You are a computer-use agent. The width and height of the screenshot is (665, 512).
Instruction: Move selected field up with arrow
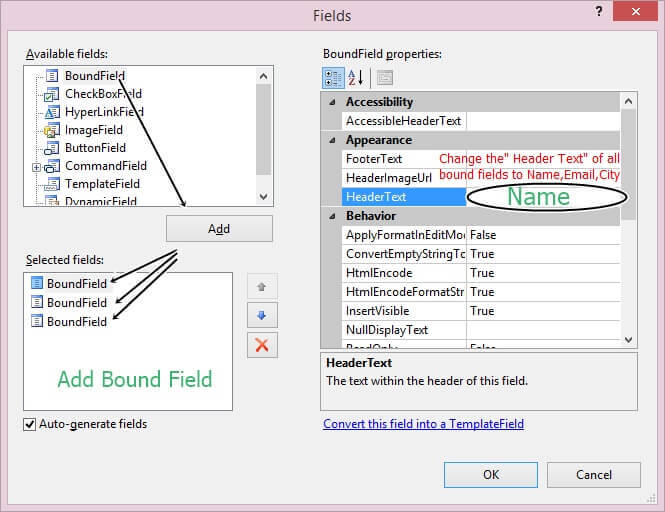pos(262,287)
